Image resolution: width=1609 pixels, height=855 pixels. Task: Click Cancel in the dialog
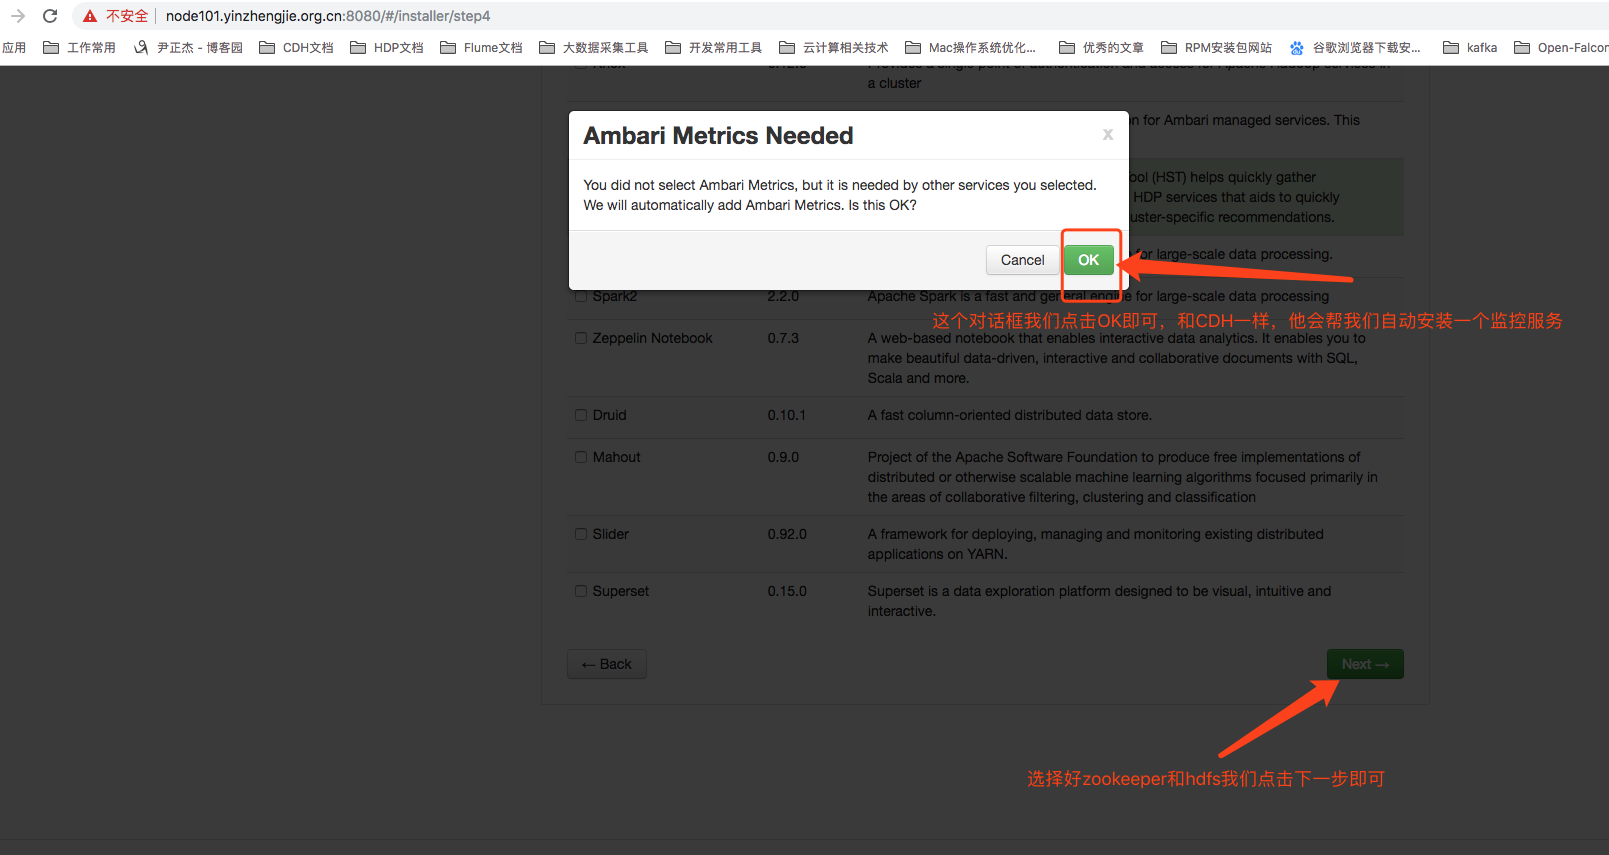click(x=1022, y=260)
